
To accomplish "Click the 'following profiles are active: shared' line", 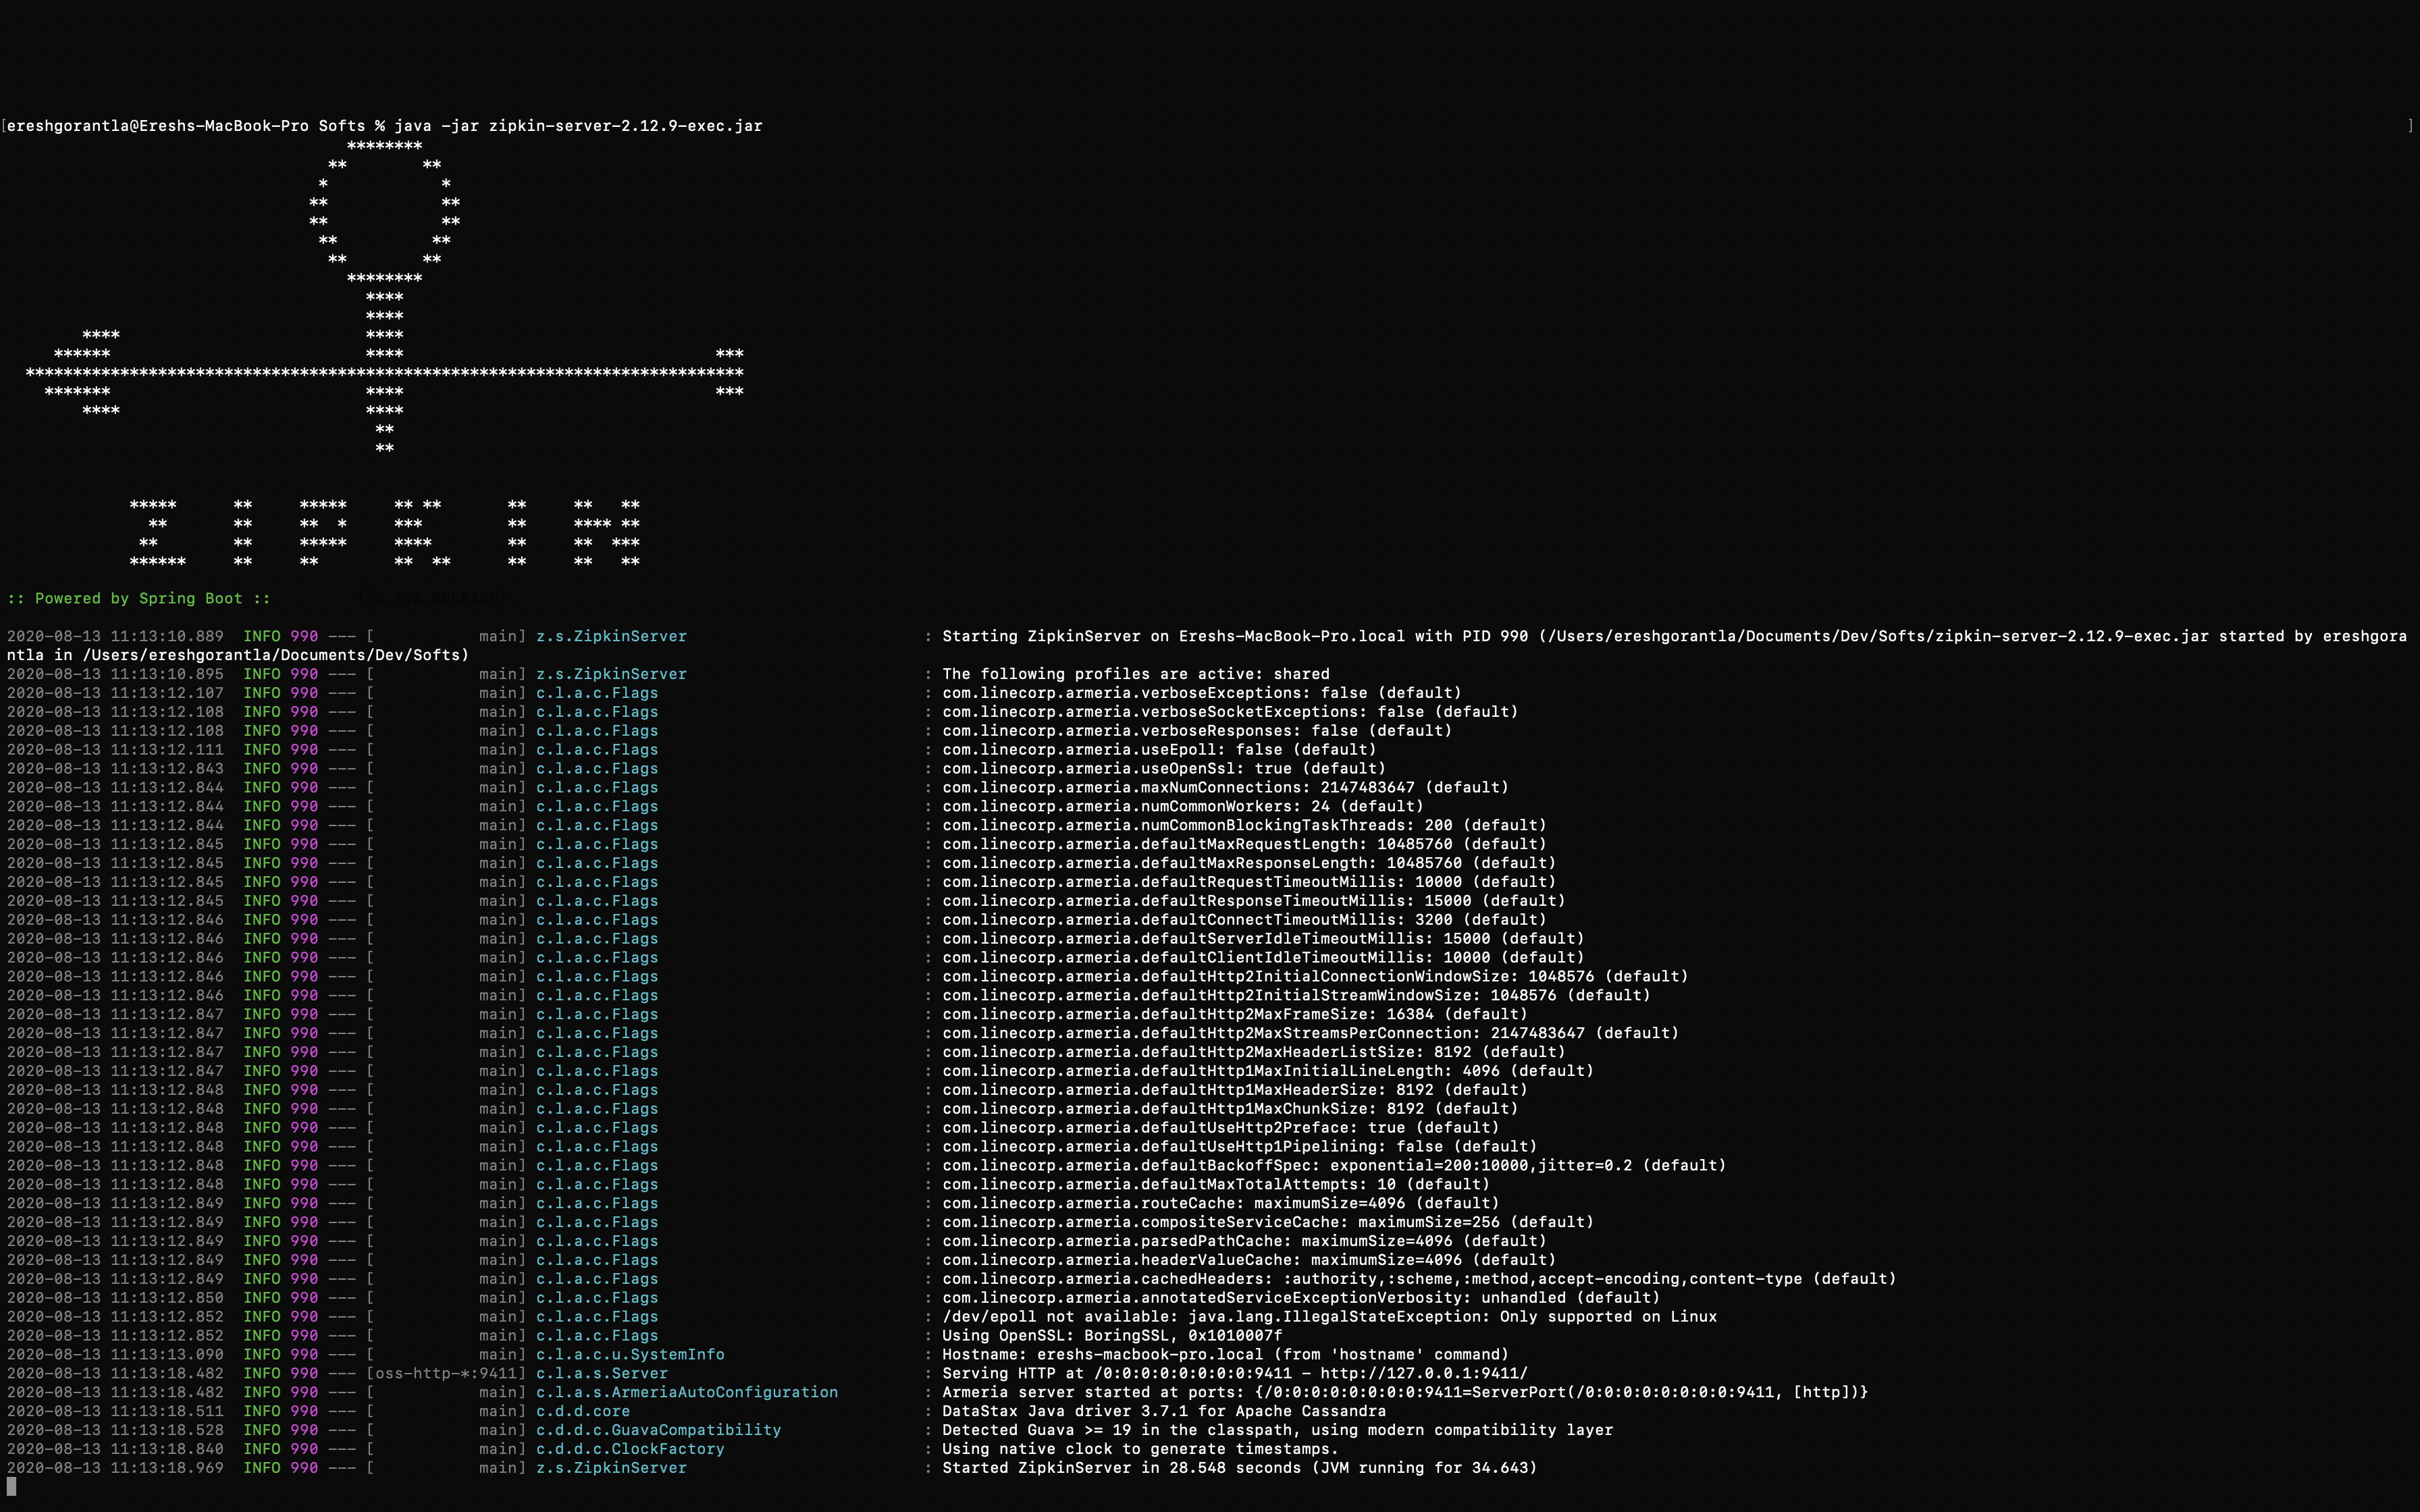I will 1135,674.
